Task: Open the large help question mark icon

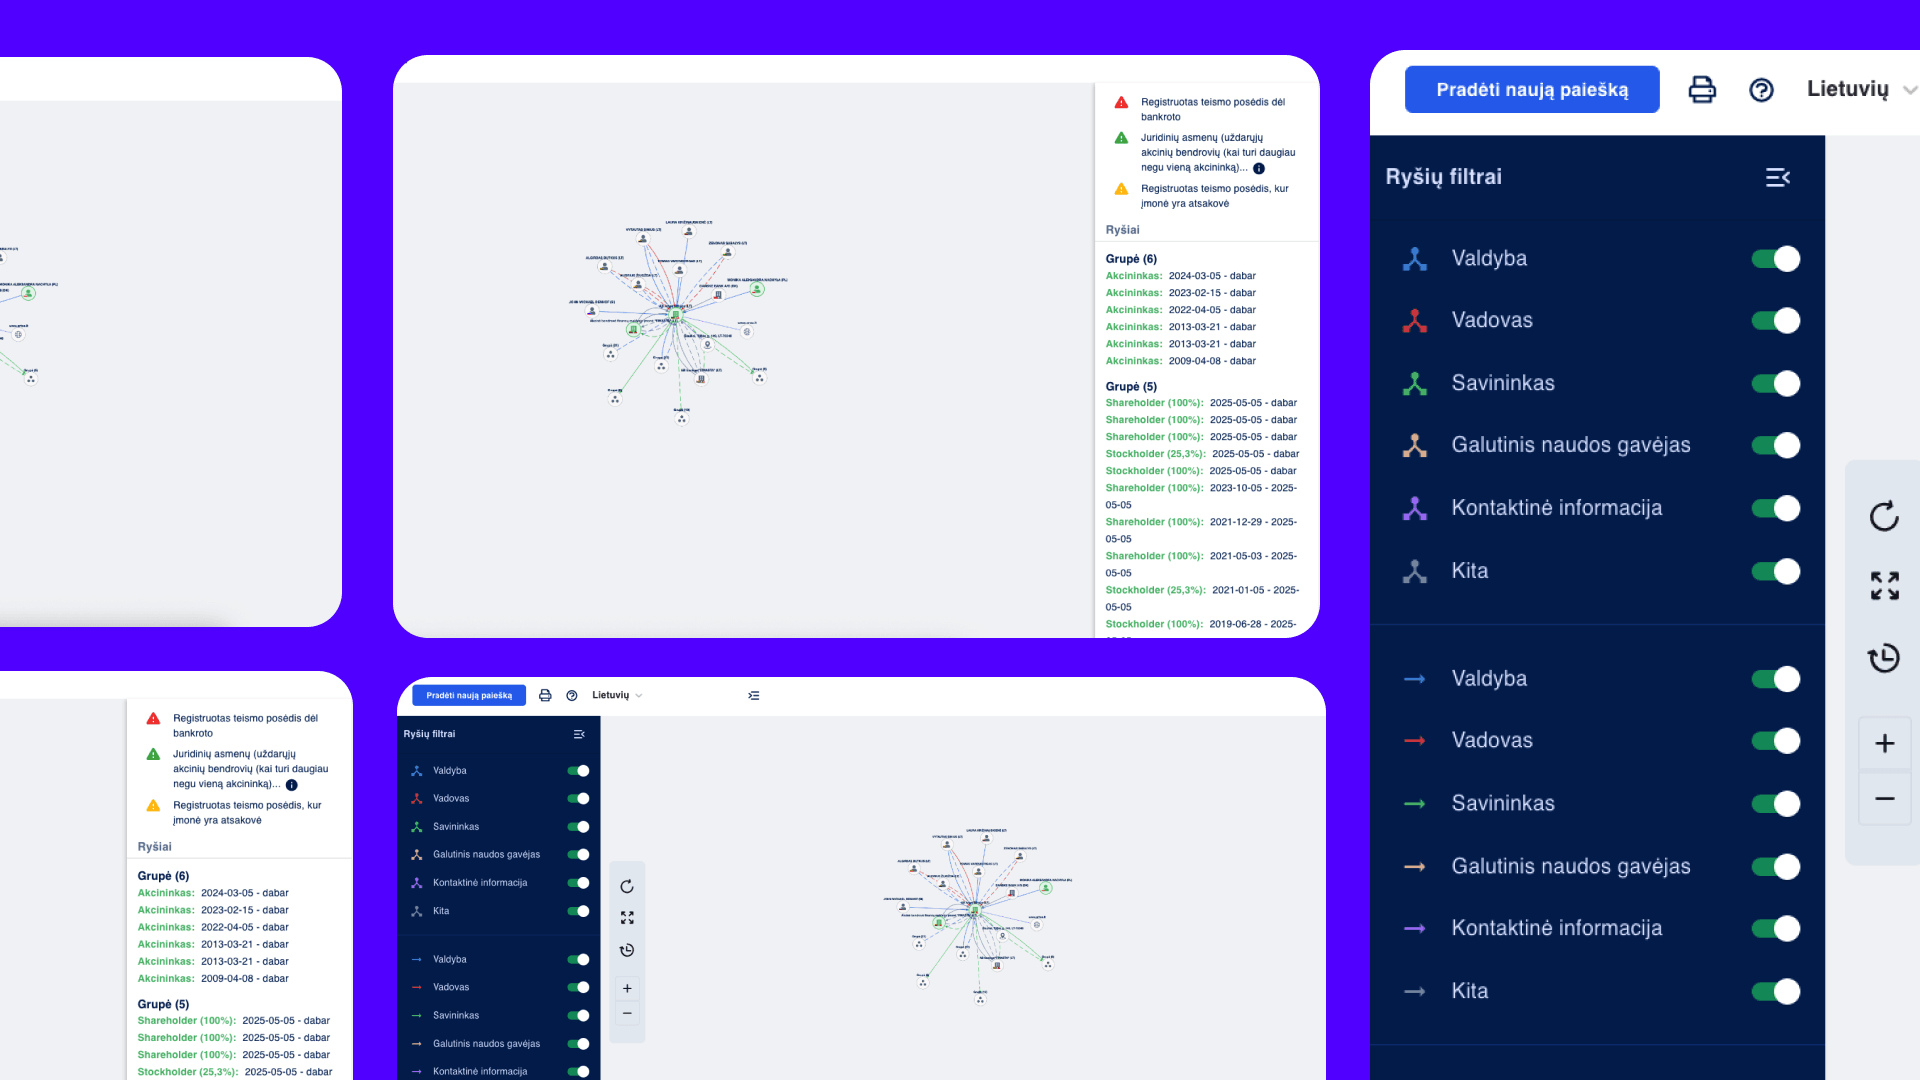Action: tap(1761, 90)
